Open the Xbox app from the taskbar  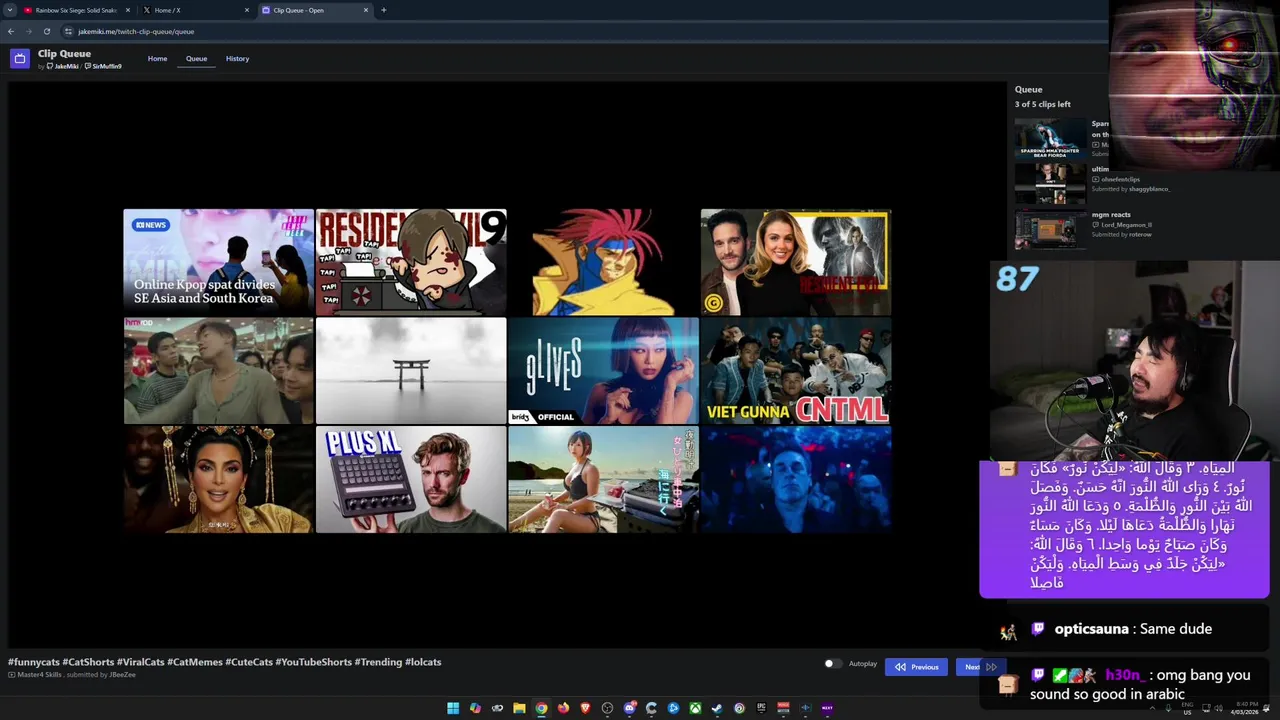(x=695, y=708)
